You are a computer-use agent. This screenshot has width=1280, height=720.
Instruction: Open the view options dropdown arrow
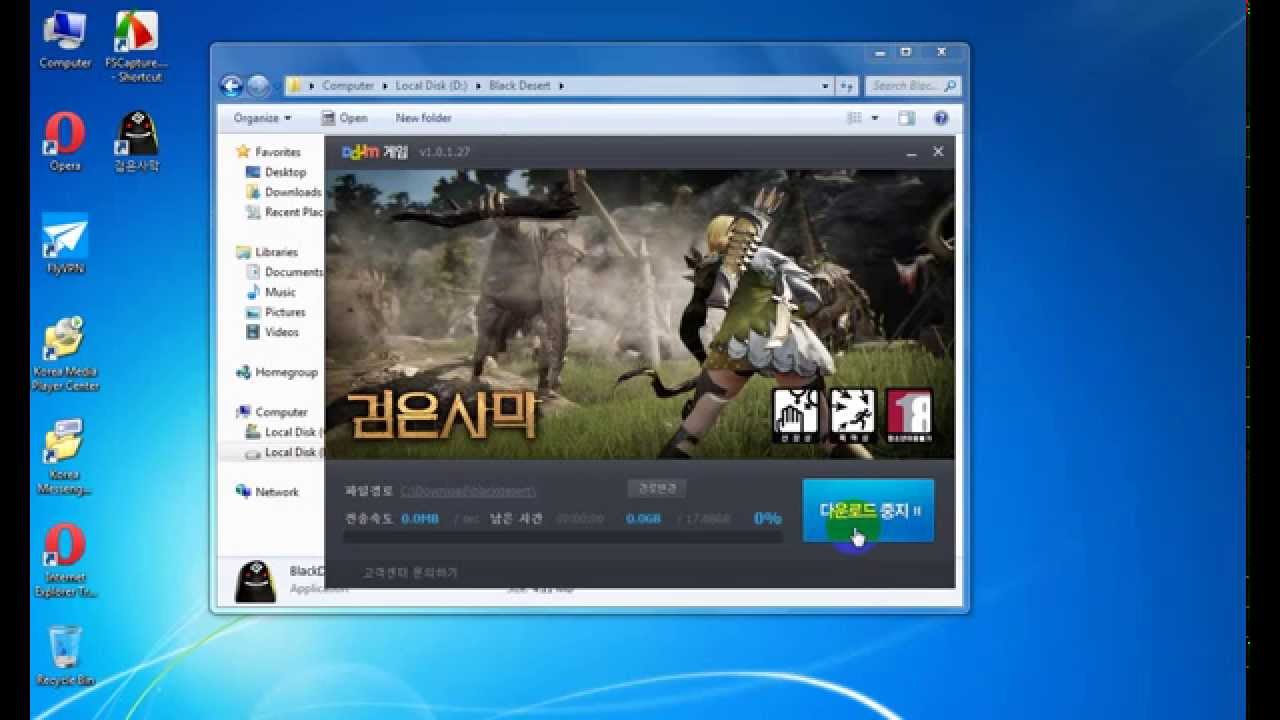pos(875,118)
